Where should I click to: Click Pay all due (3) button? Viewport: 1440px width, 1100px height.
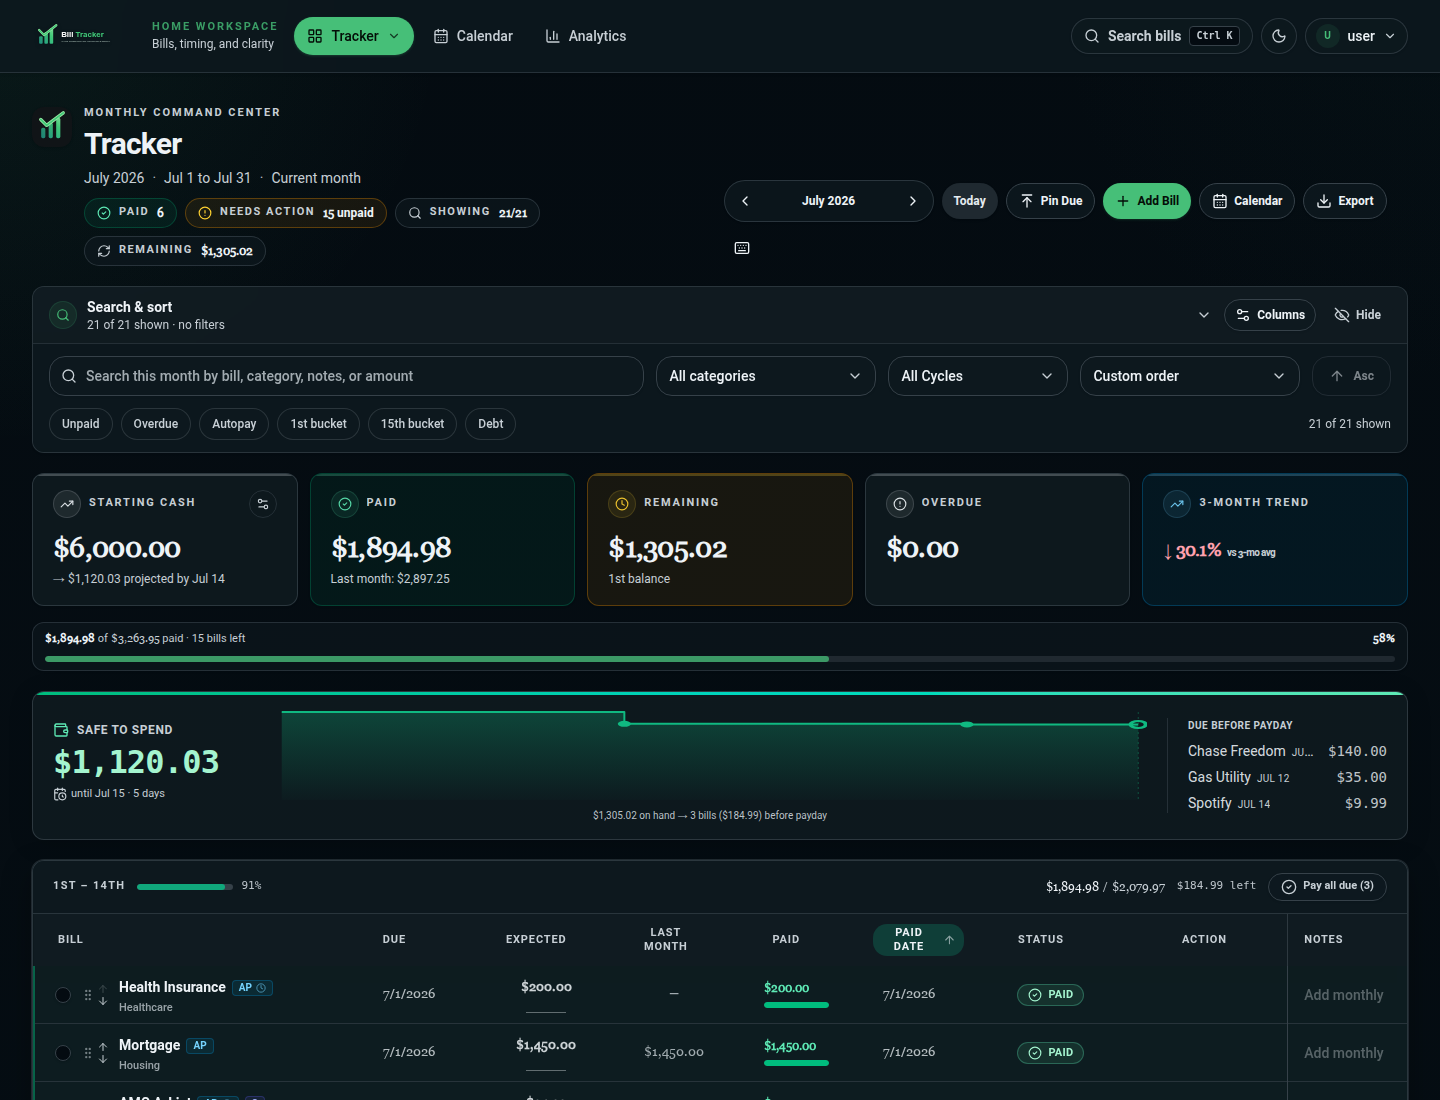point(1327,886)
